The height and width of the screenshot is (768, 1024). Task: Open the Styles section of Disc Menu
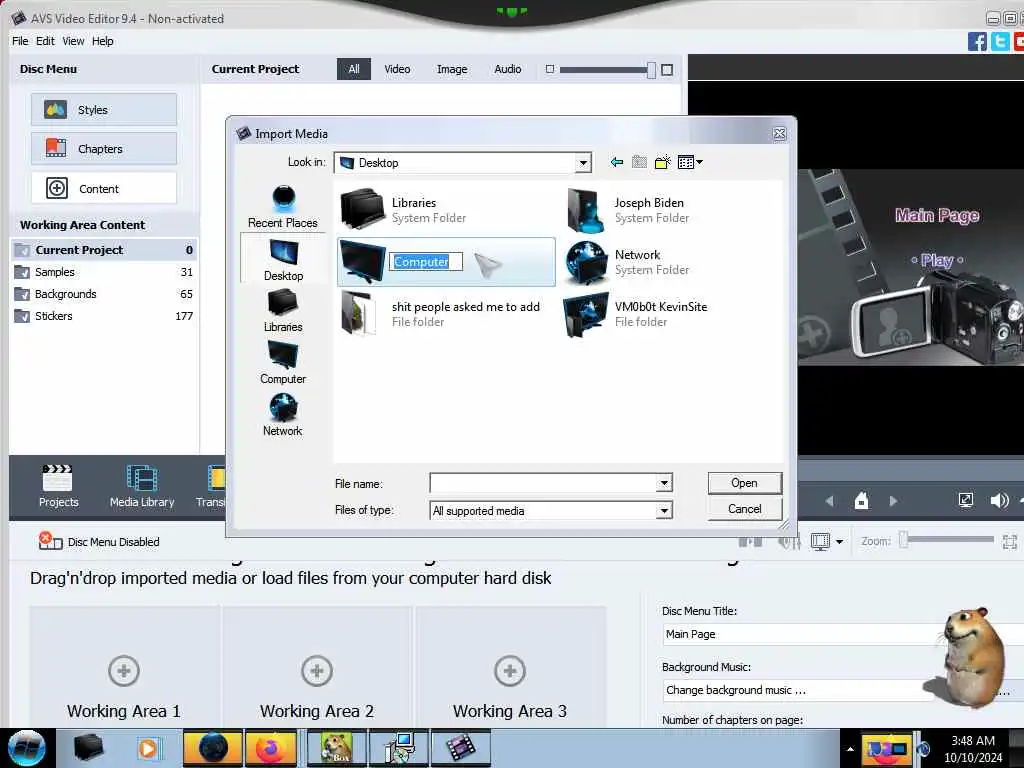[104, 110]
